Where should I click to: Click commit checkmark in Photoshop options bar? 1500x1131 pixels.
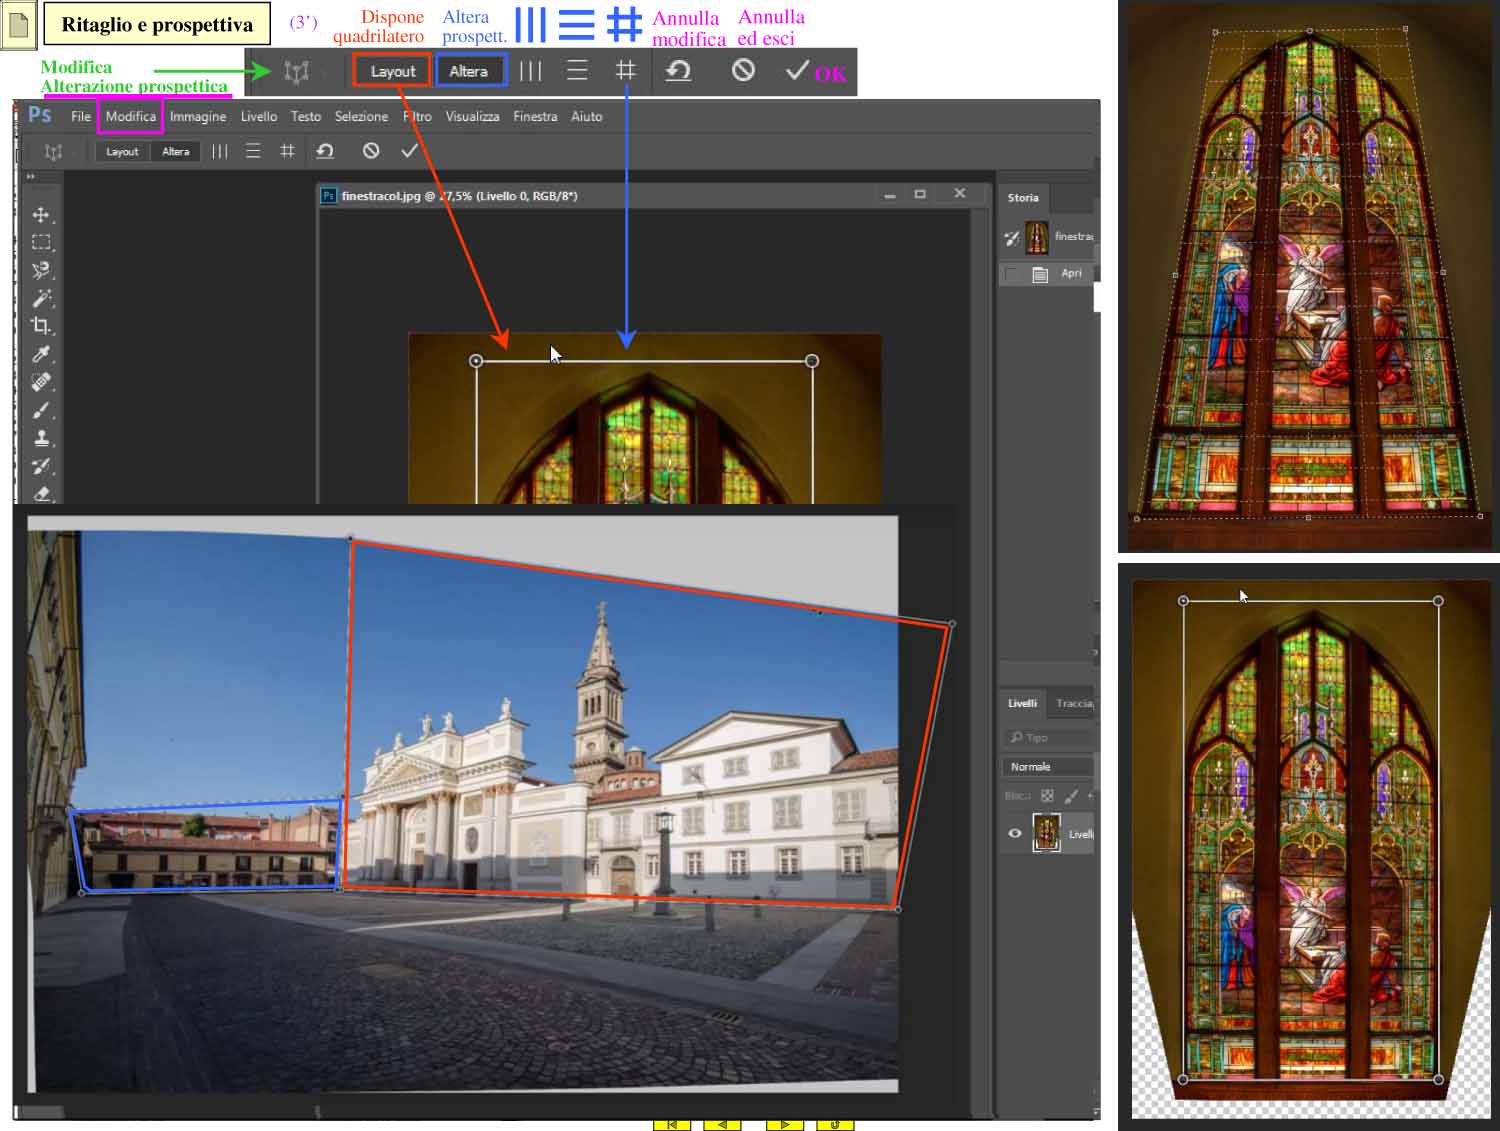pyautogui.click(x=409, y=151)
